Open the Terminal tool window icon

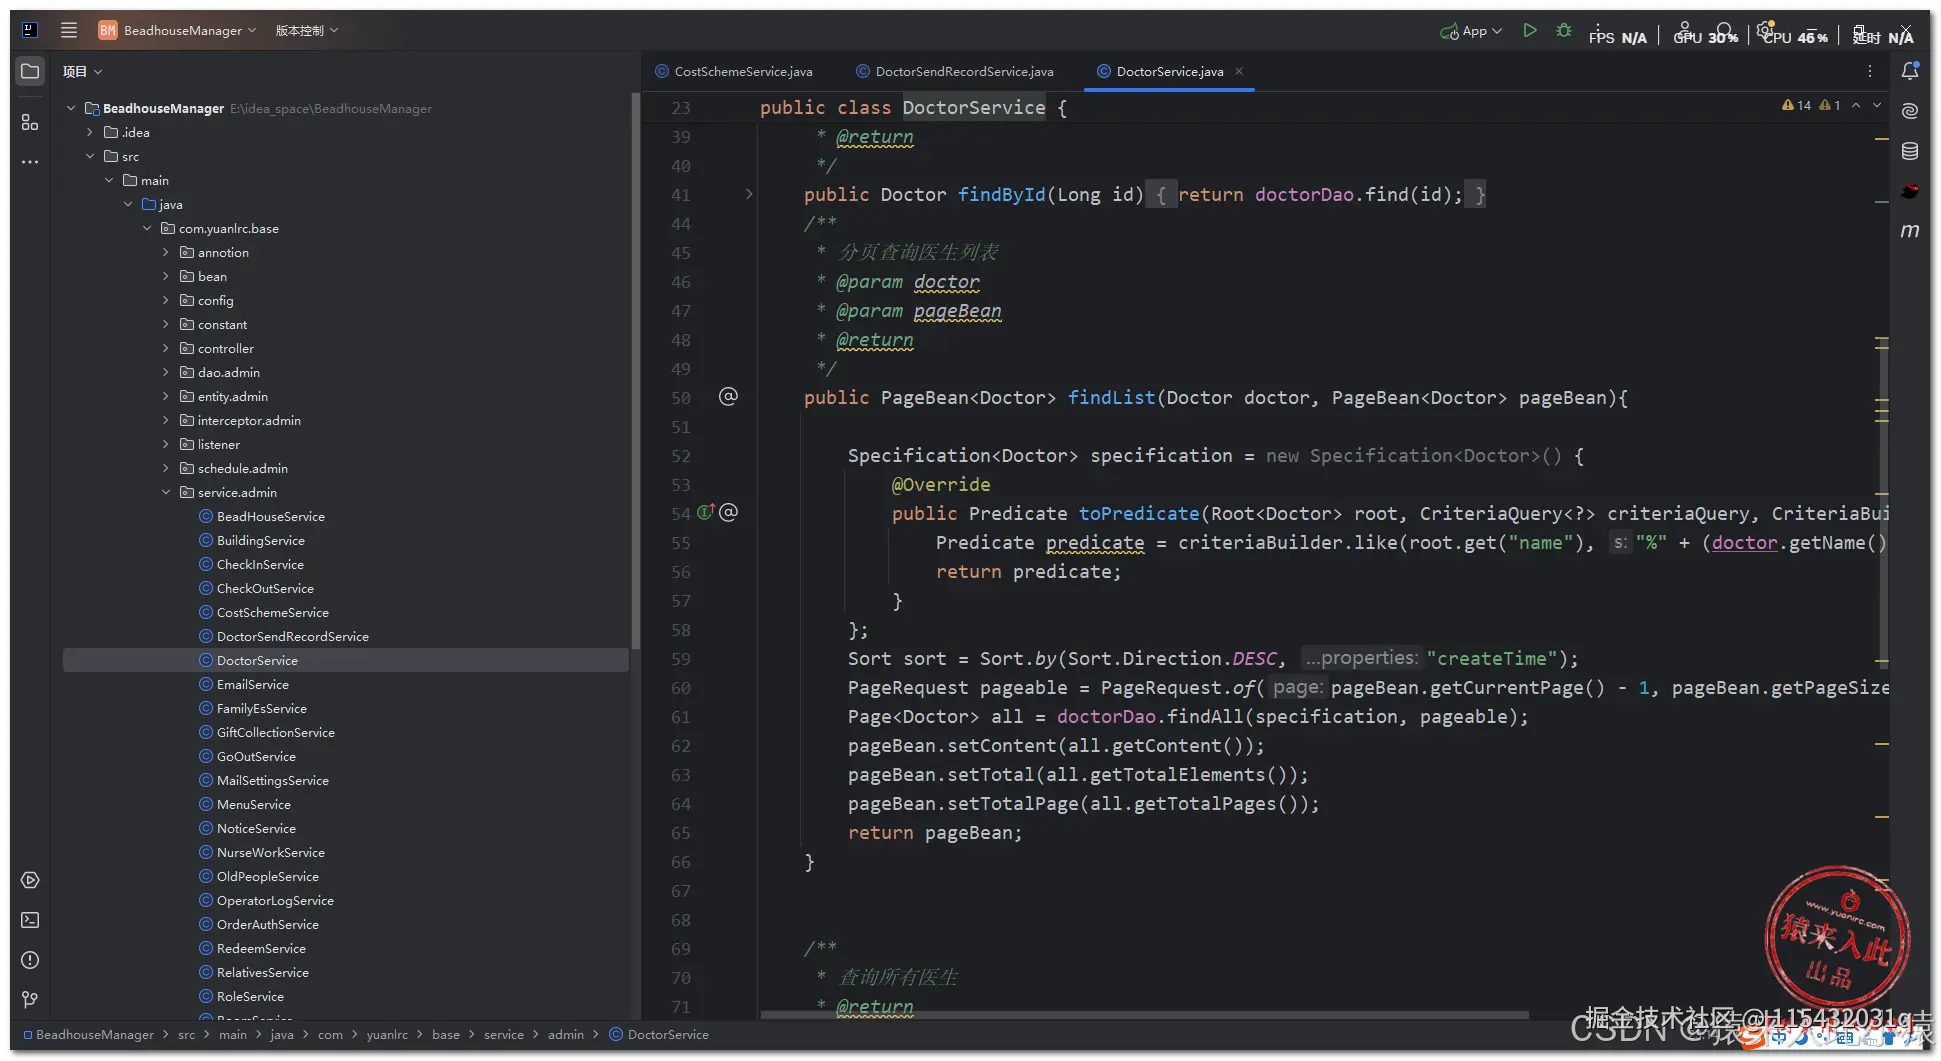(30, 920)
